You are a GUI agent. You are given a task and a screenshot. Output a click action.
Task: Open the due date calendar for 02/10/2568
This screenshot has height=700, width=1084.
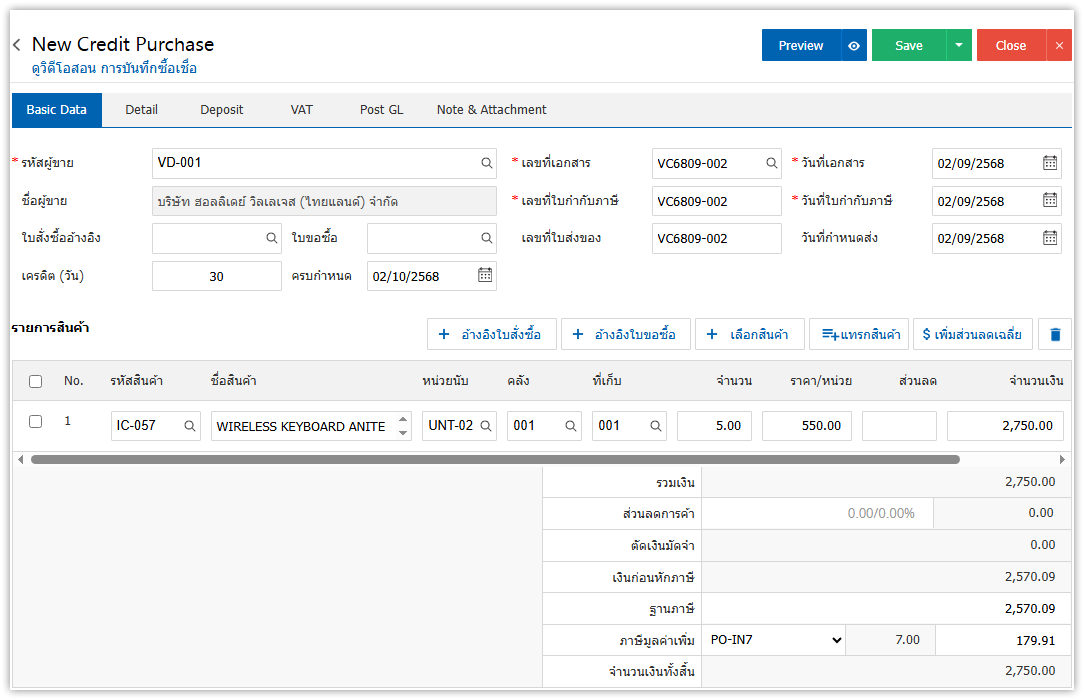click(484, 275)
